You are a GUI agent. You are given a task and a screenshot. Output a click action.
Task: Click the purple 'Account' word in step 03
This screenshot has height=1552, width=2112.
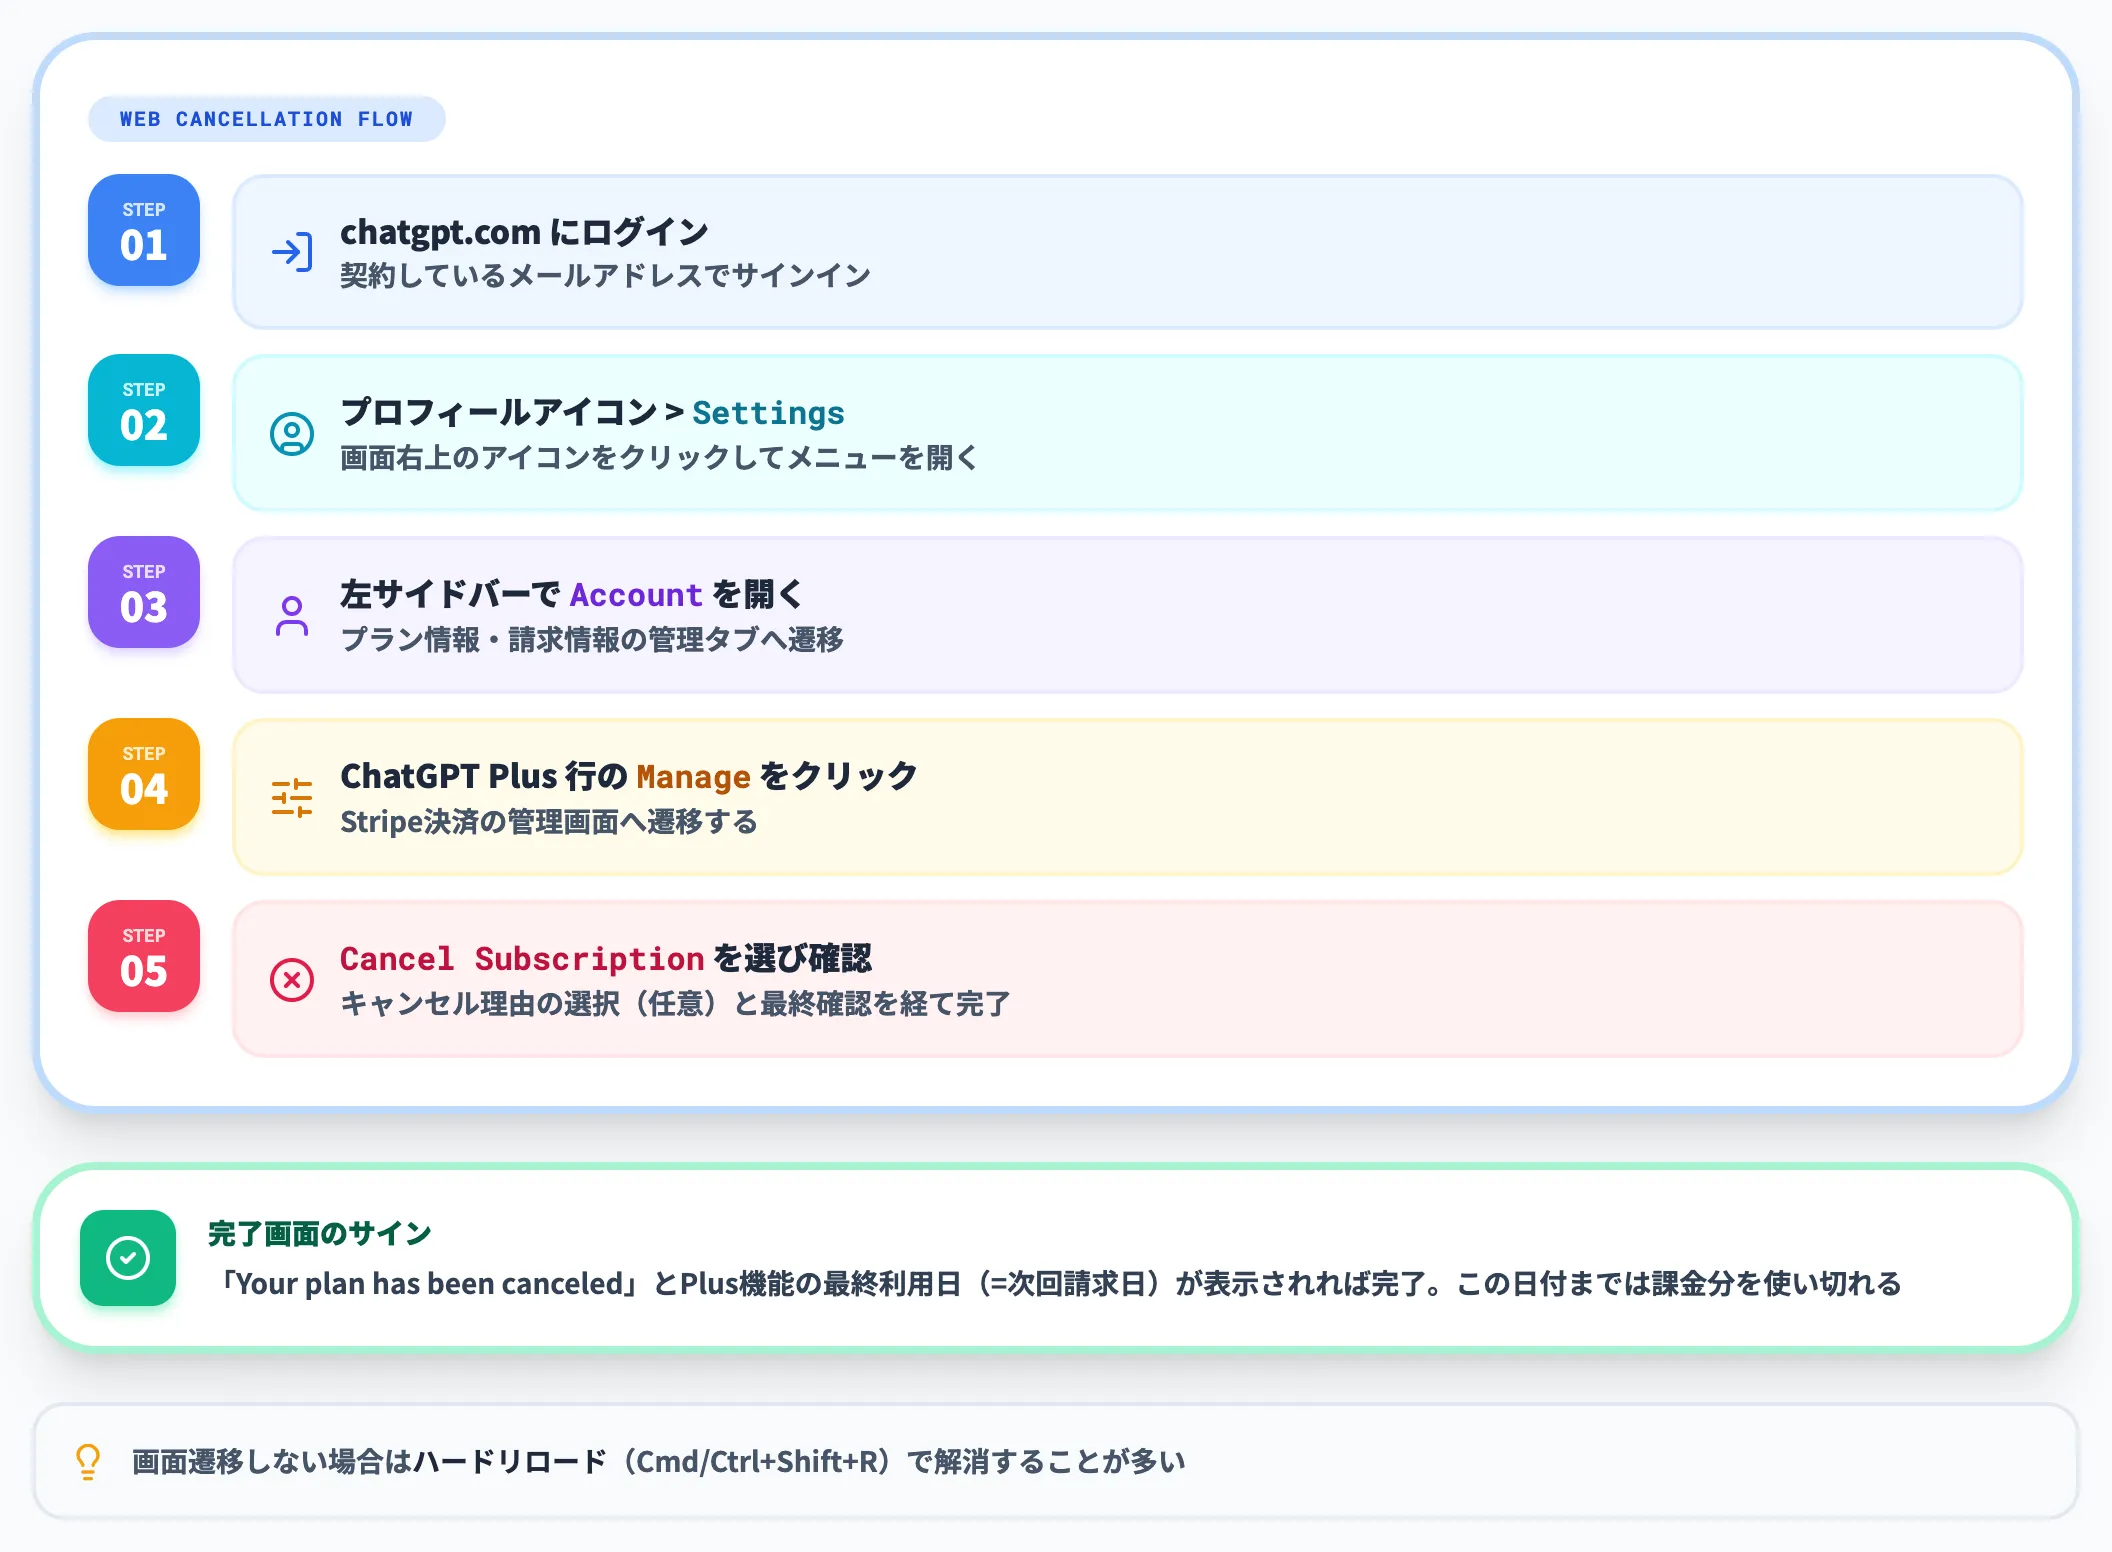636,595
